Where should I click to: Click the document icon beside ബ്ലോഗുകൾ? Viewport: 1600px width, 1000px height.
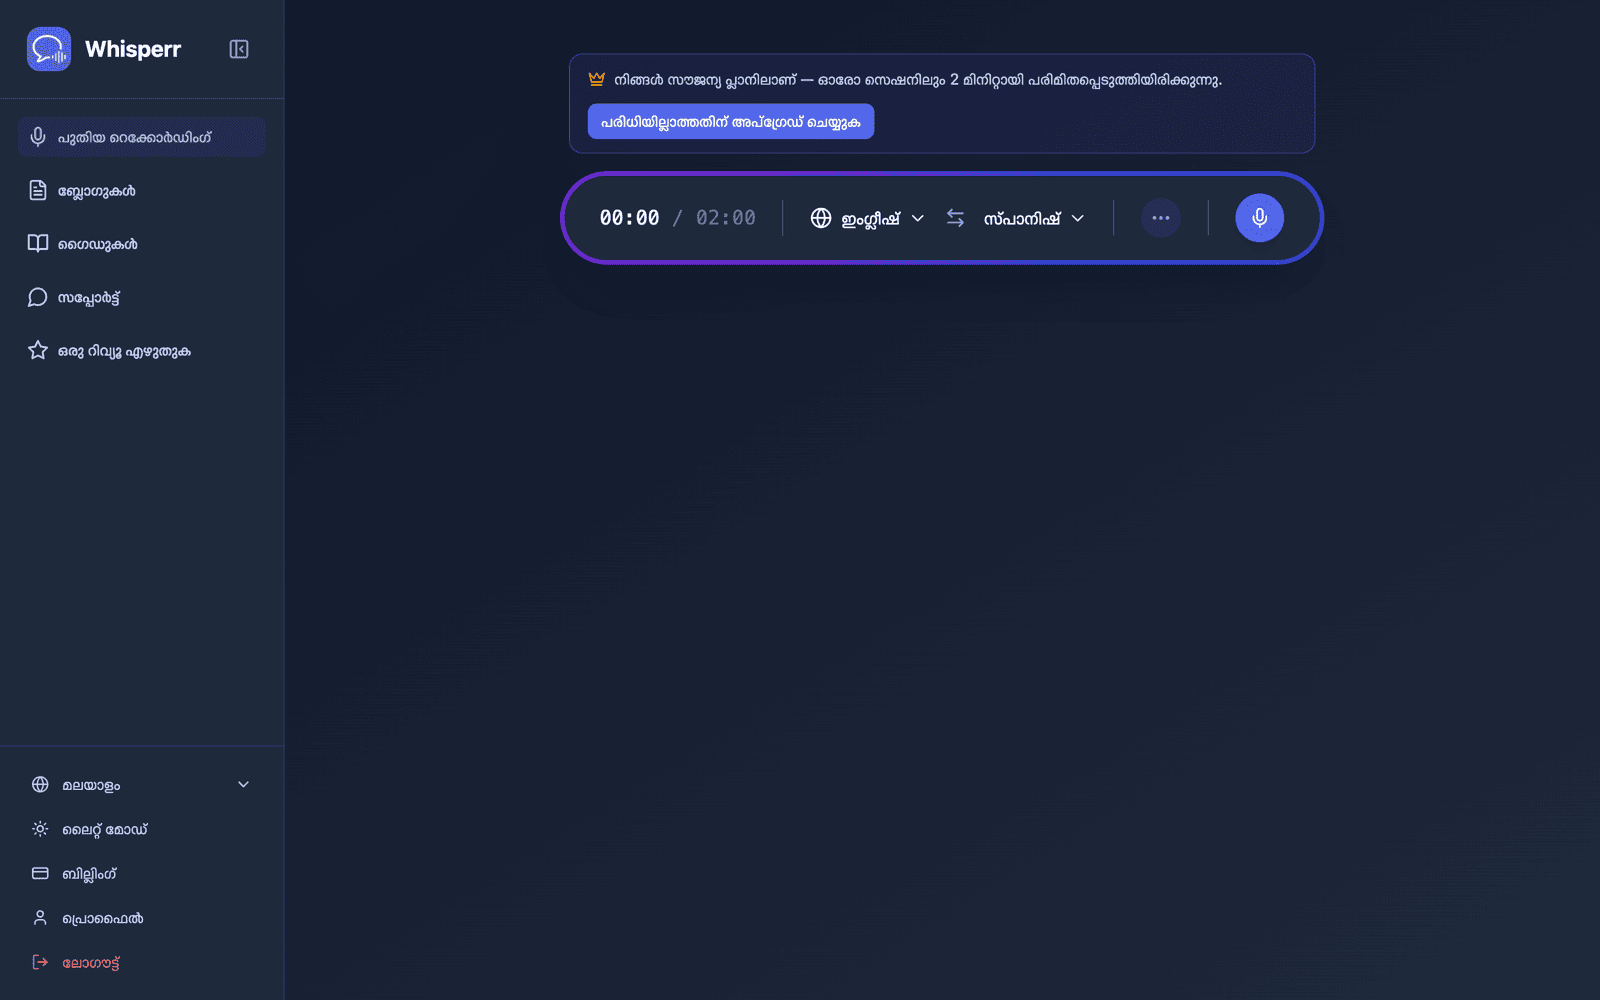pyautogui.click(x=38, y=190)
